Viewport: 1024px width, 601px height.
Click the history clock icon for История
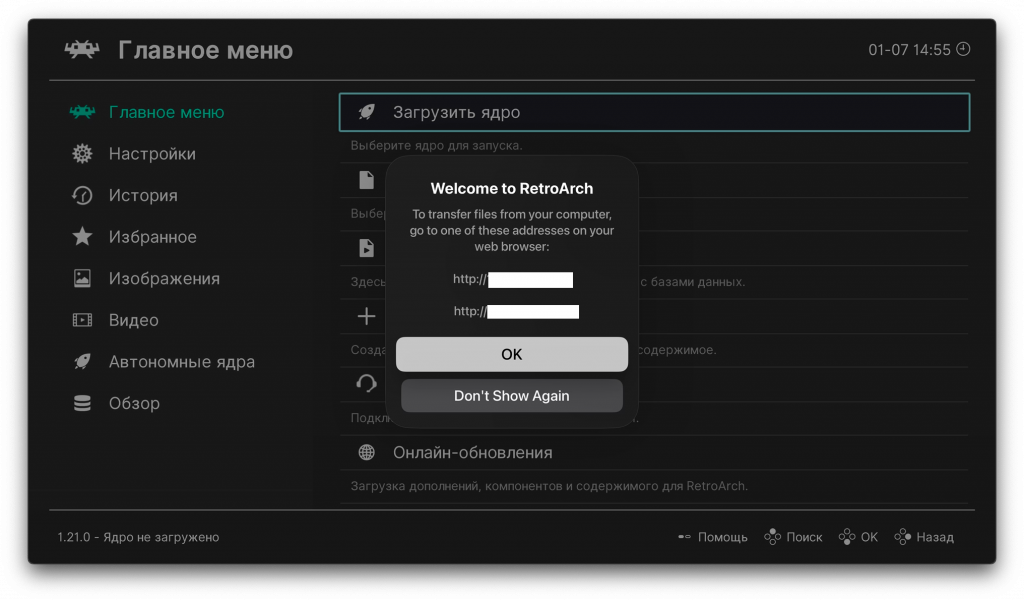[82, 195]
